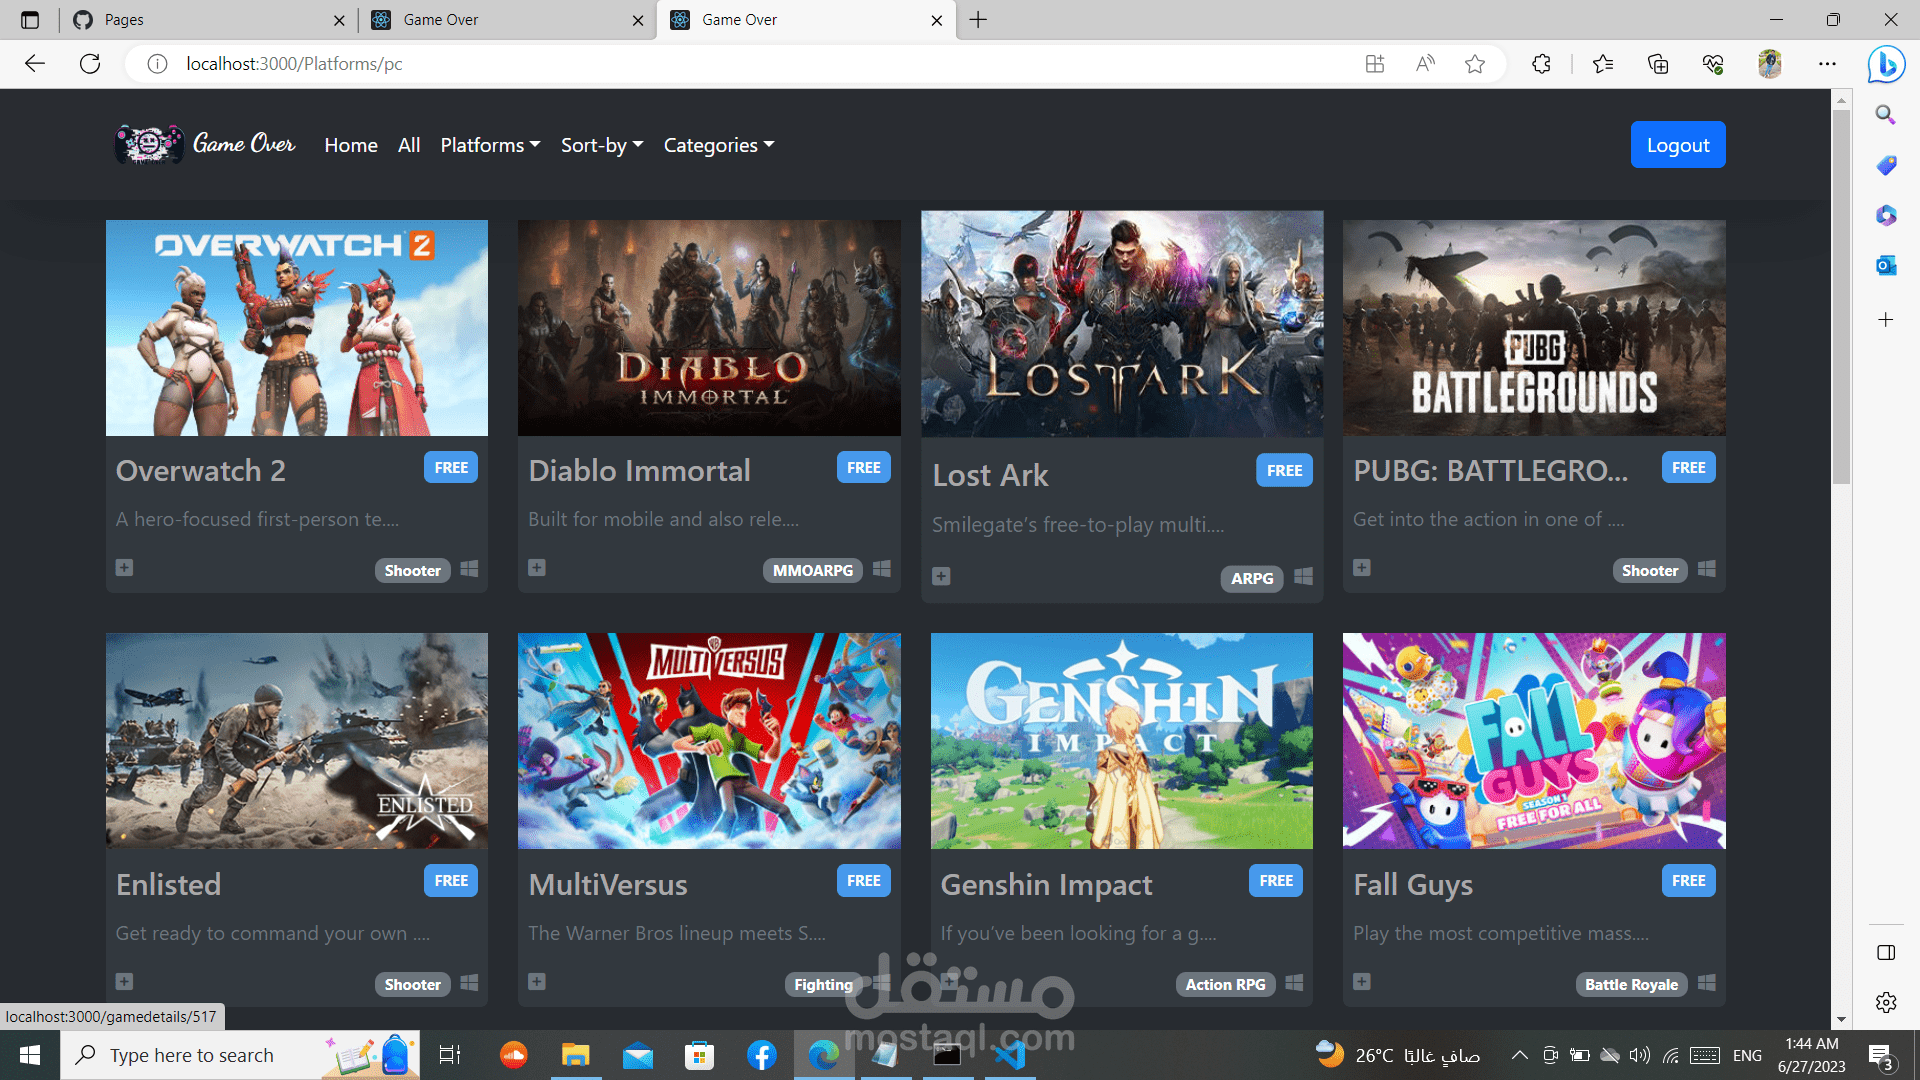Expand the Platforms dropdown menu

(x=490, y=145)
